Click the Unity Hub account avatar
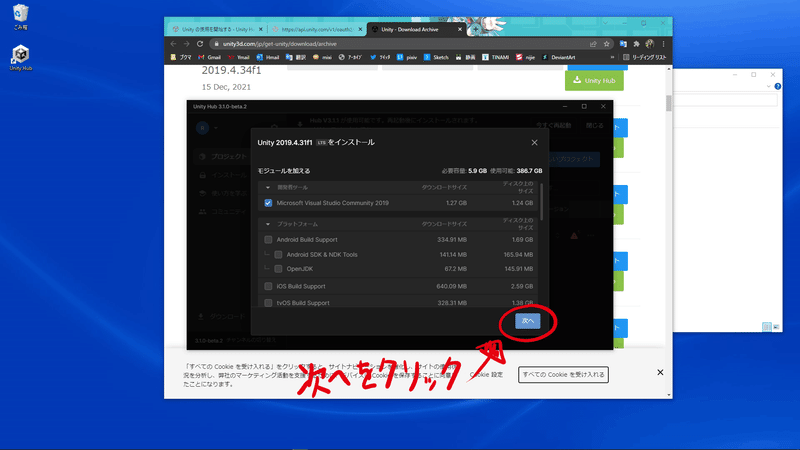Screen dimensions: 800x450 [x=203, y=128]
